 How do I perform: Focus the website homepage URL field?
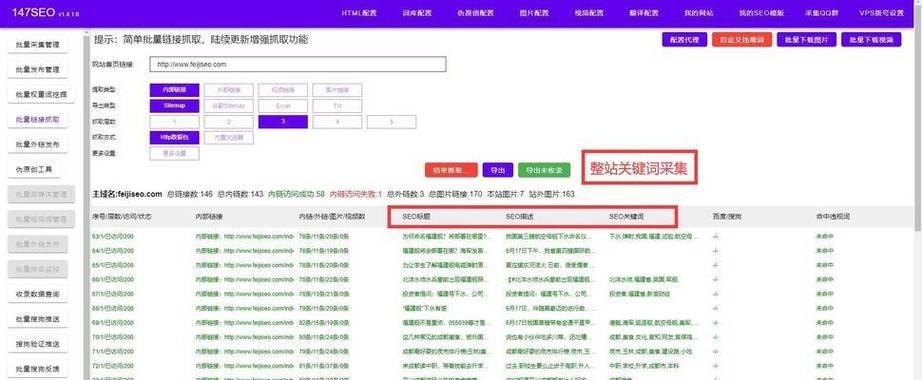click(x=298, y=65)
